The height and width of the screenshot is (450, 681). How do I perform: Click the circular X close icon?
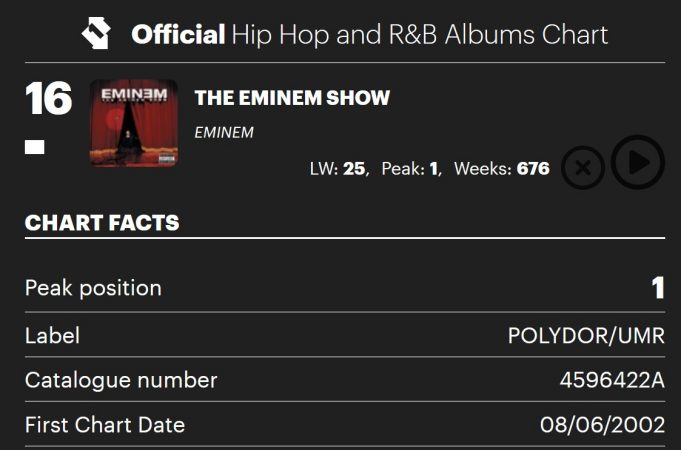click(x=583, y=168)
